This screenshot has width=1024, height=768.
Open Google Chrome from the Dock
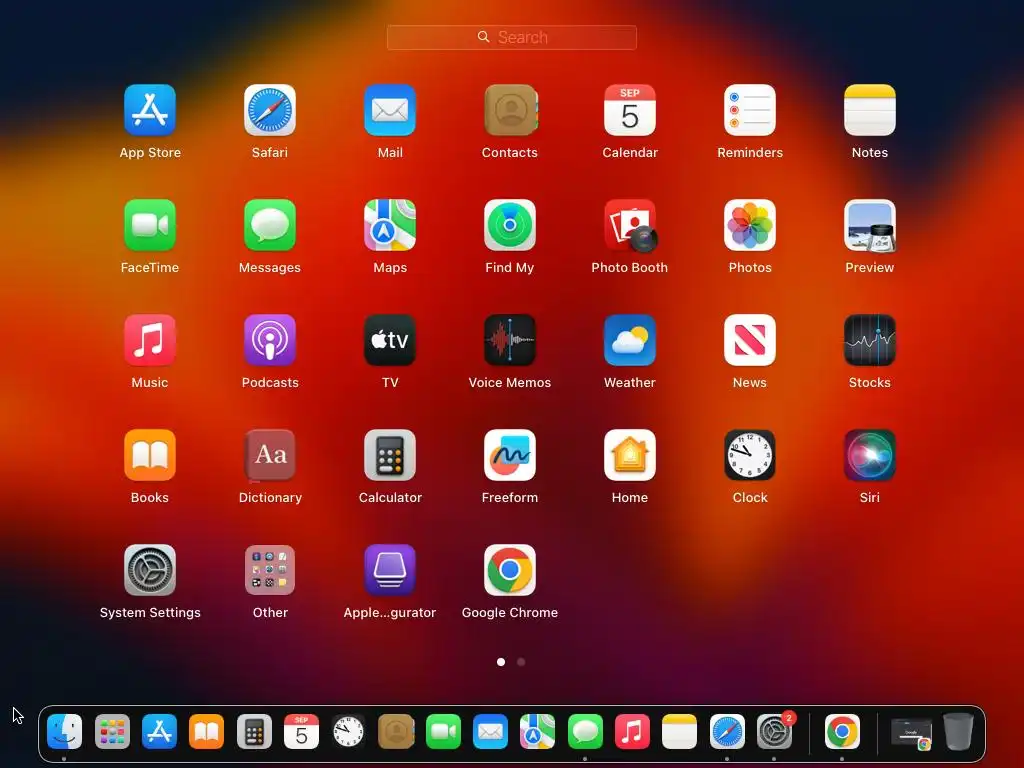click(842, 731)
